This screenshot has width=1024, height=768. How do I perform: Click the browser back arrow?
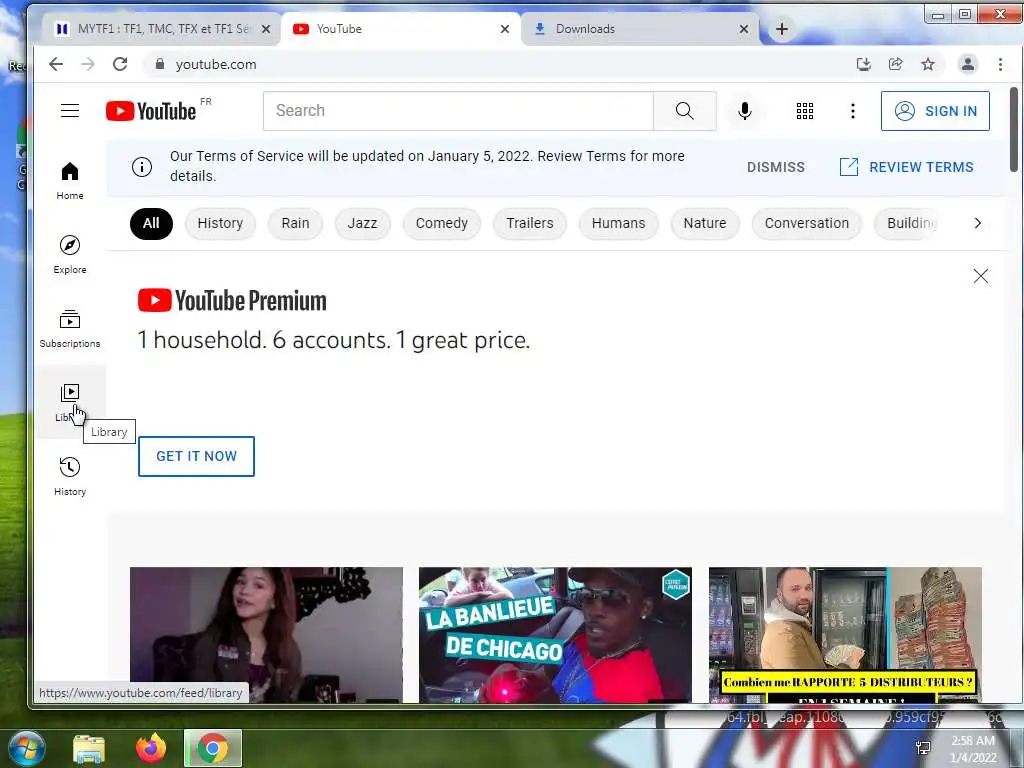56,64
